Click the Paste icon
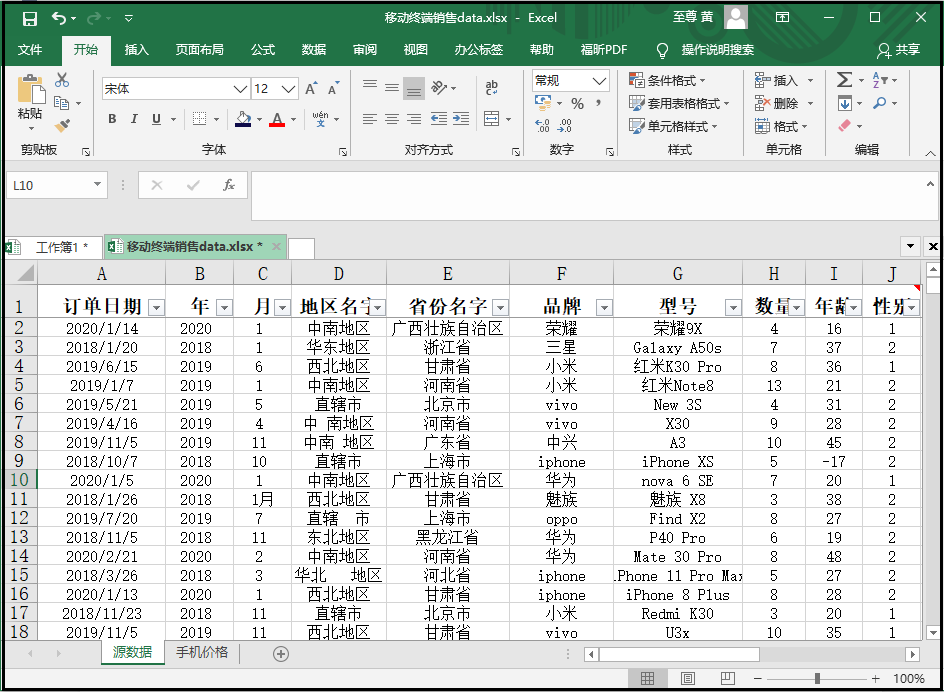The height and width of the screenshot is (692, 944). pos(31,90)
